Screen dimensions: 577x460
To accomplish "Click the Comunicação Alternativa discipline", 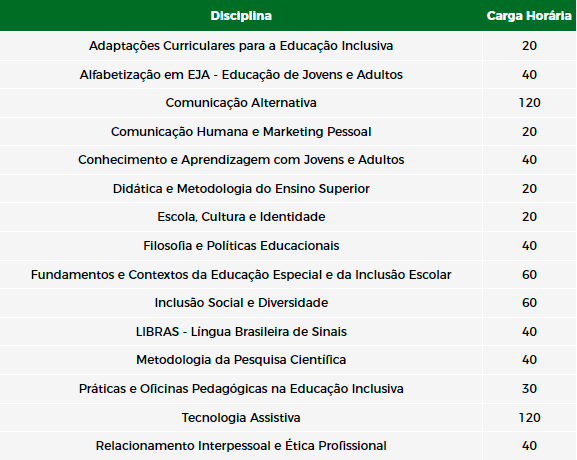I will click(x=241, y=103).
